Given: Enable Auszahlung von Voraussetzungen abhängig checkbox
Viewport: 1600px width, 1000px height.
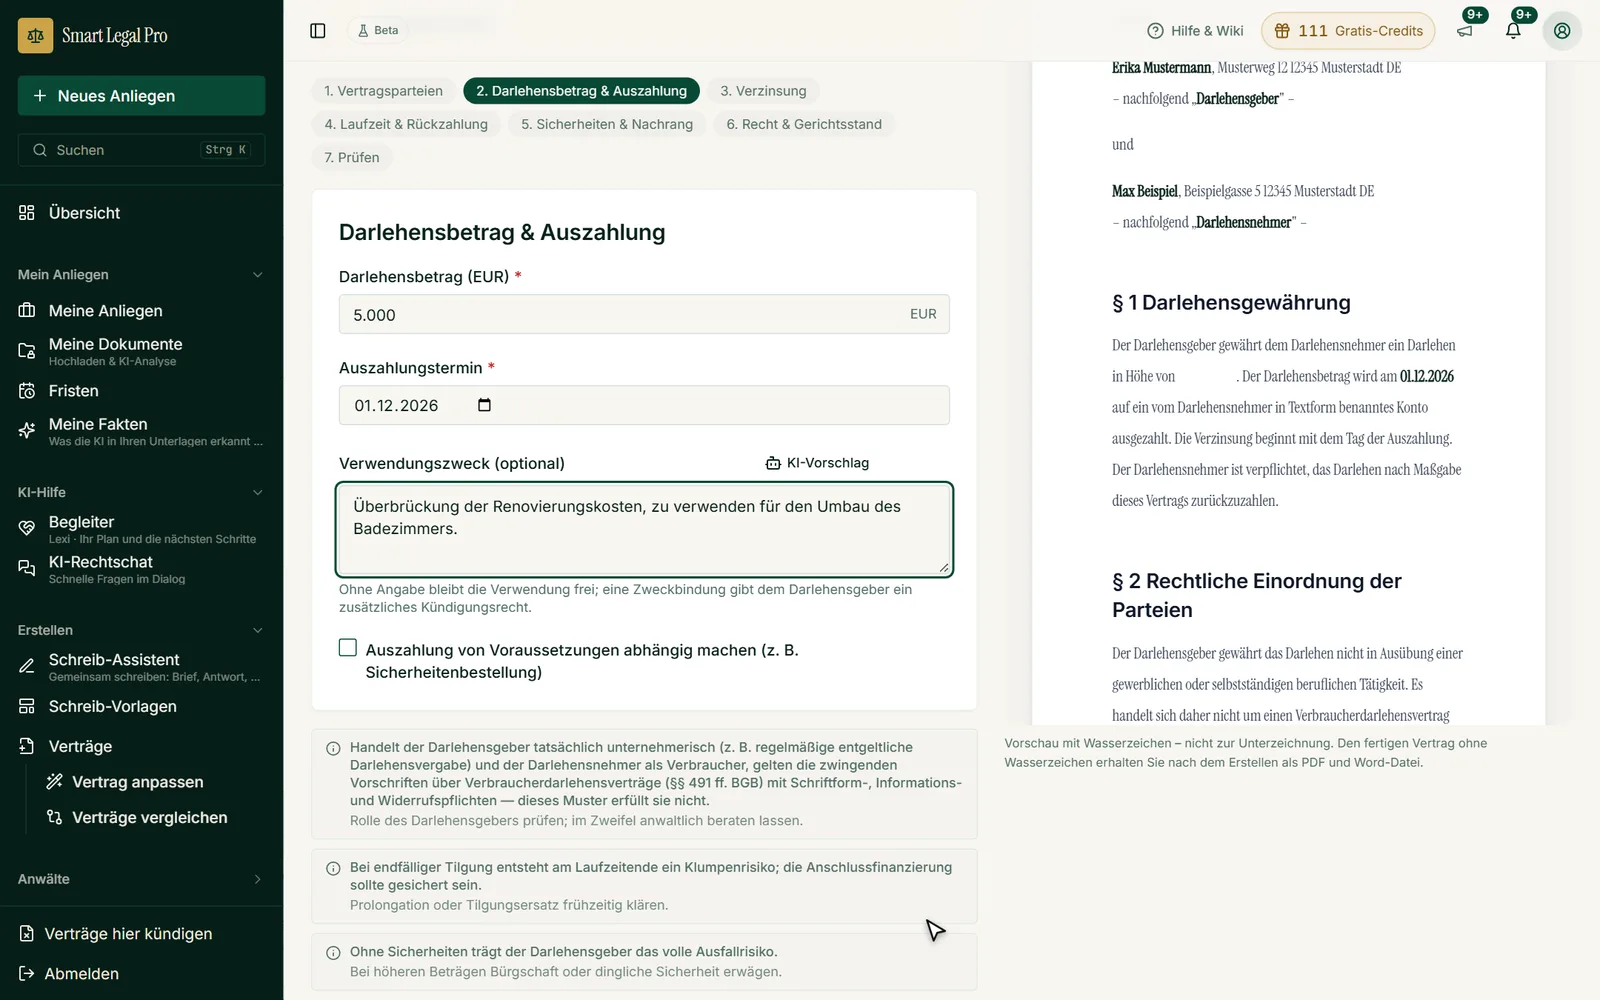Looking at the screenshot, I should 348,648.
